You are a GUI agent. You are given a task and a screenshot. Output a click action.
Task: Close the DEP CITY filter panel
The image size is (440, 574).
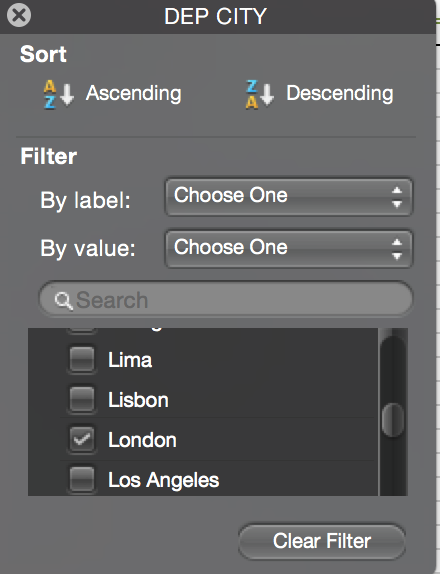[x=19, y=15]
